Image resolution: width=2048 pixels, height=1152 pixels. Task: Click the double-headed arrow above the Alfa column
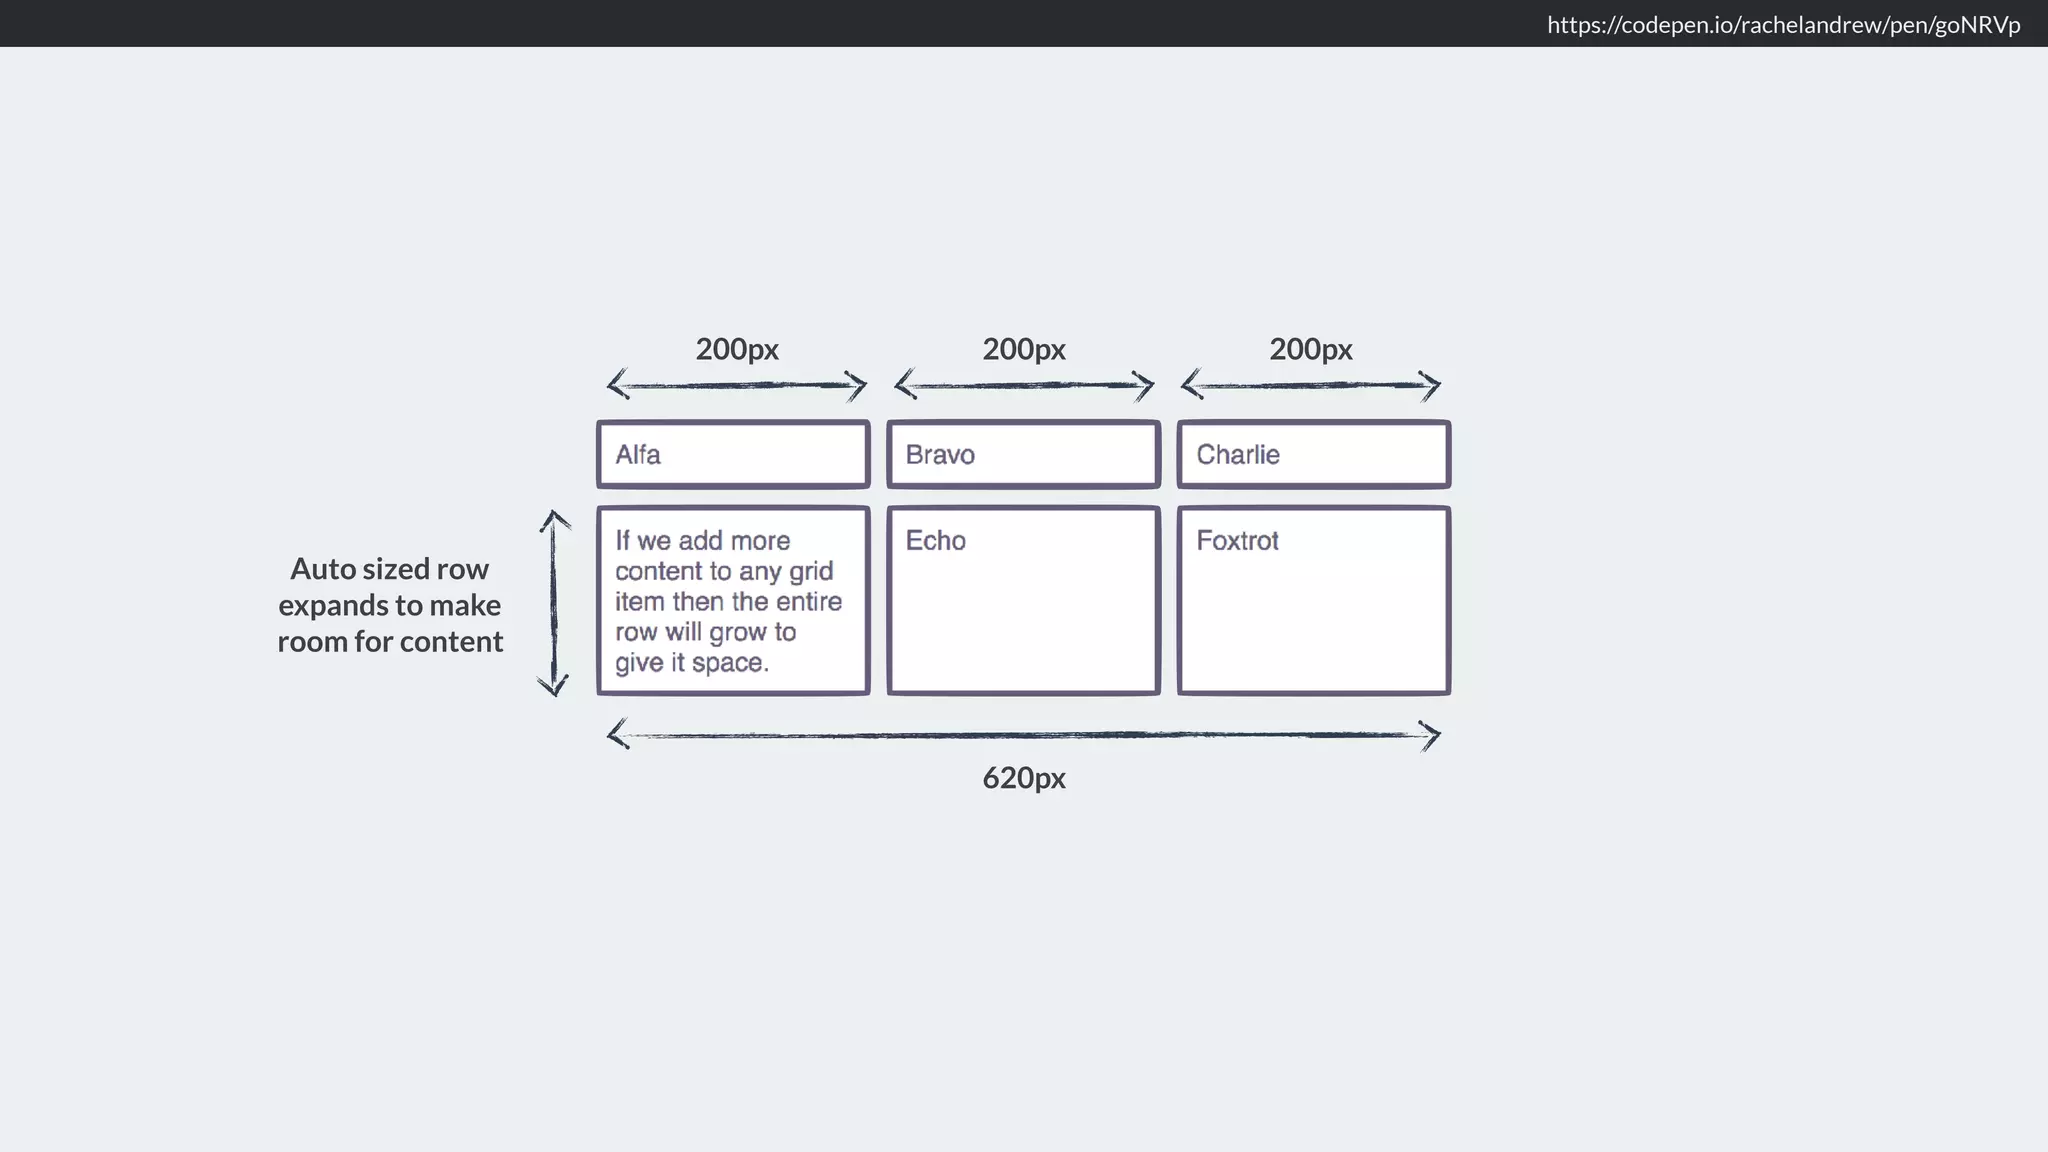click(737, 385)
